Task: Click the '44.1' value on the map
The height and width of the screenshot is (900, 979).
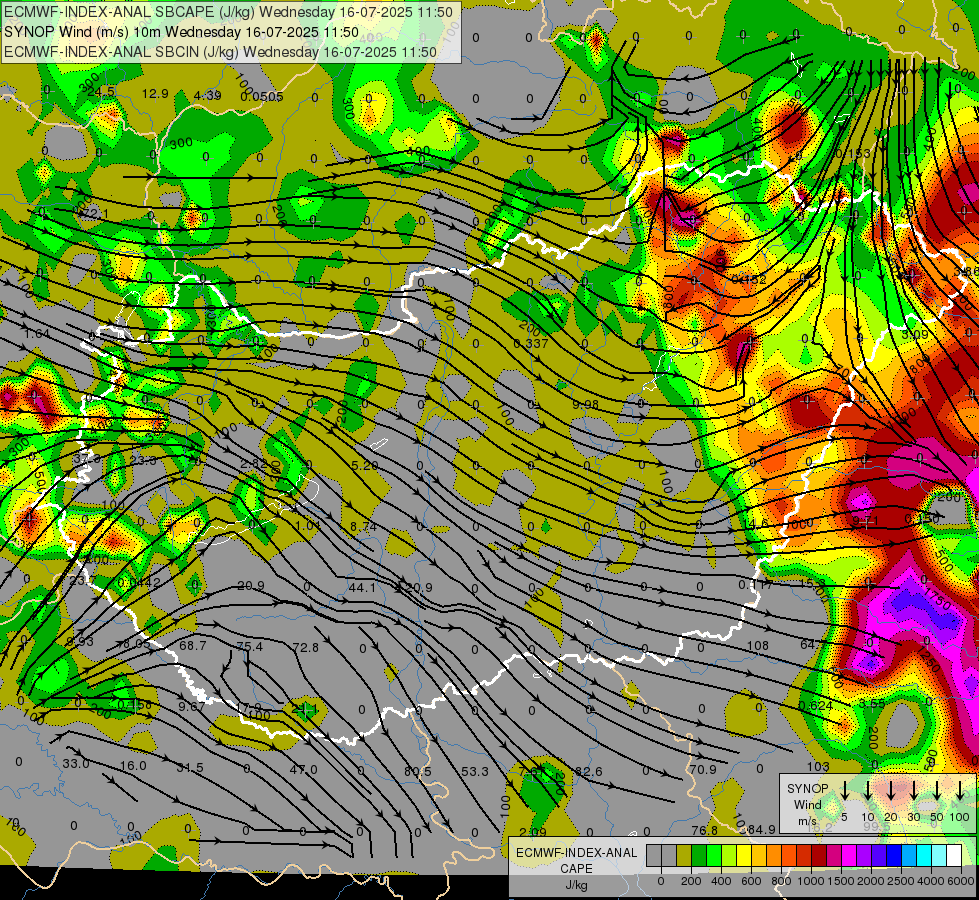Action: [362, 587]
